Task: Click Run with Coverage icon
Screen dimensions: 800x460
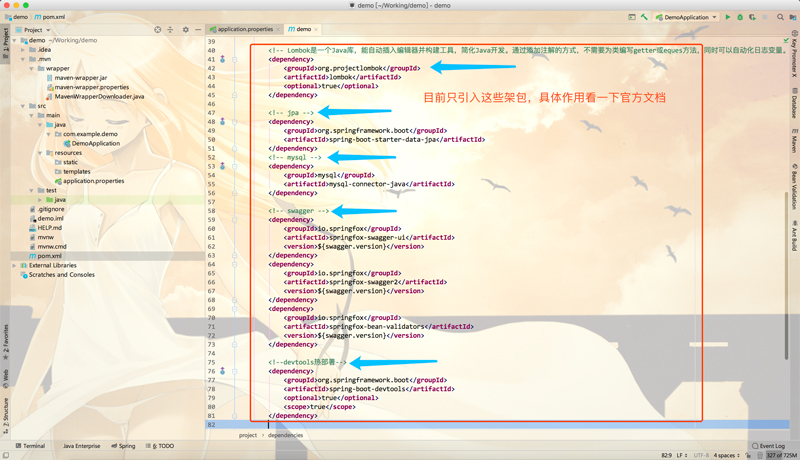Action: (752, 17)
